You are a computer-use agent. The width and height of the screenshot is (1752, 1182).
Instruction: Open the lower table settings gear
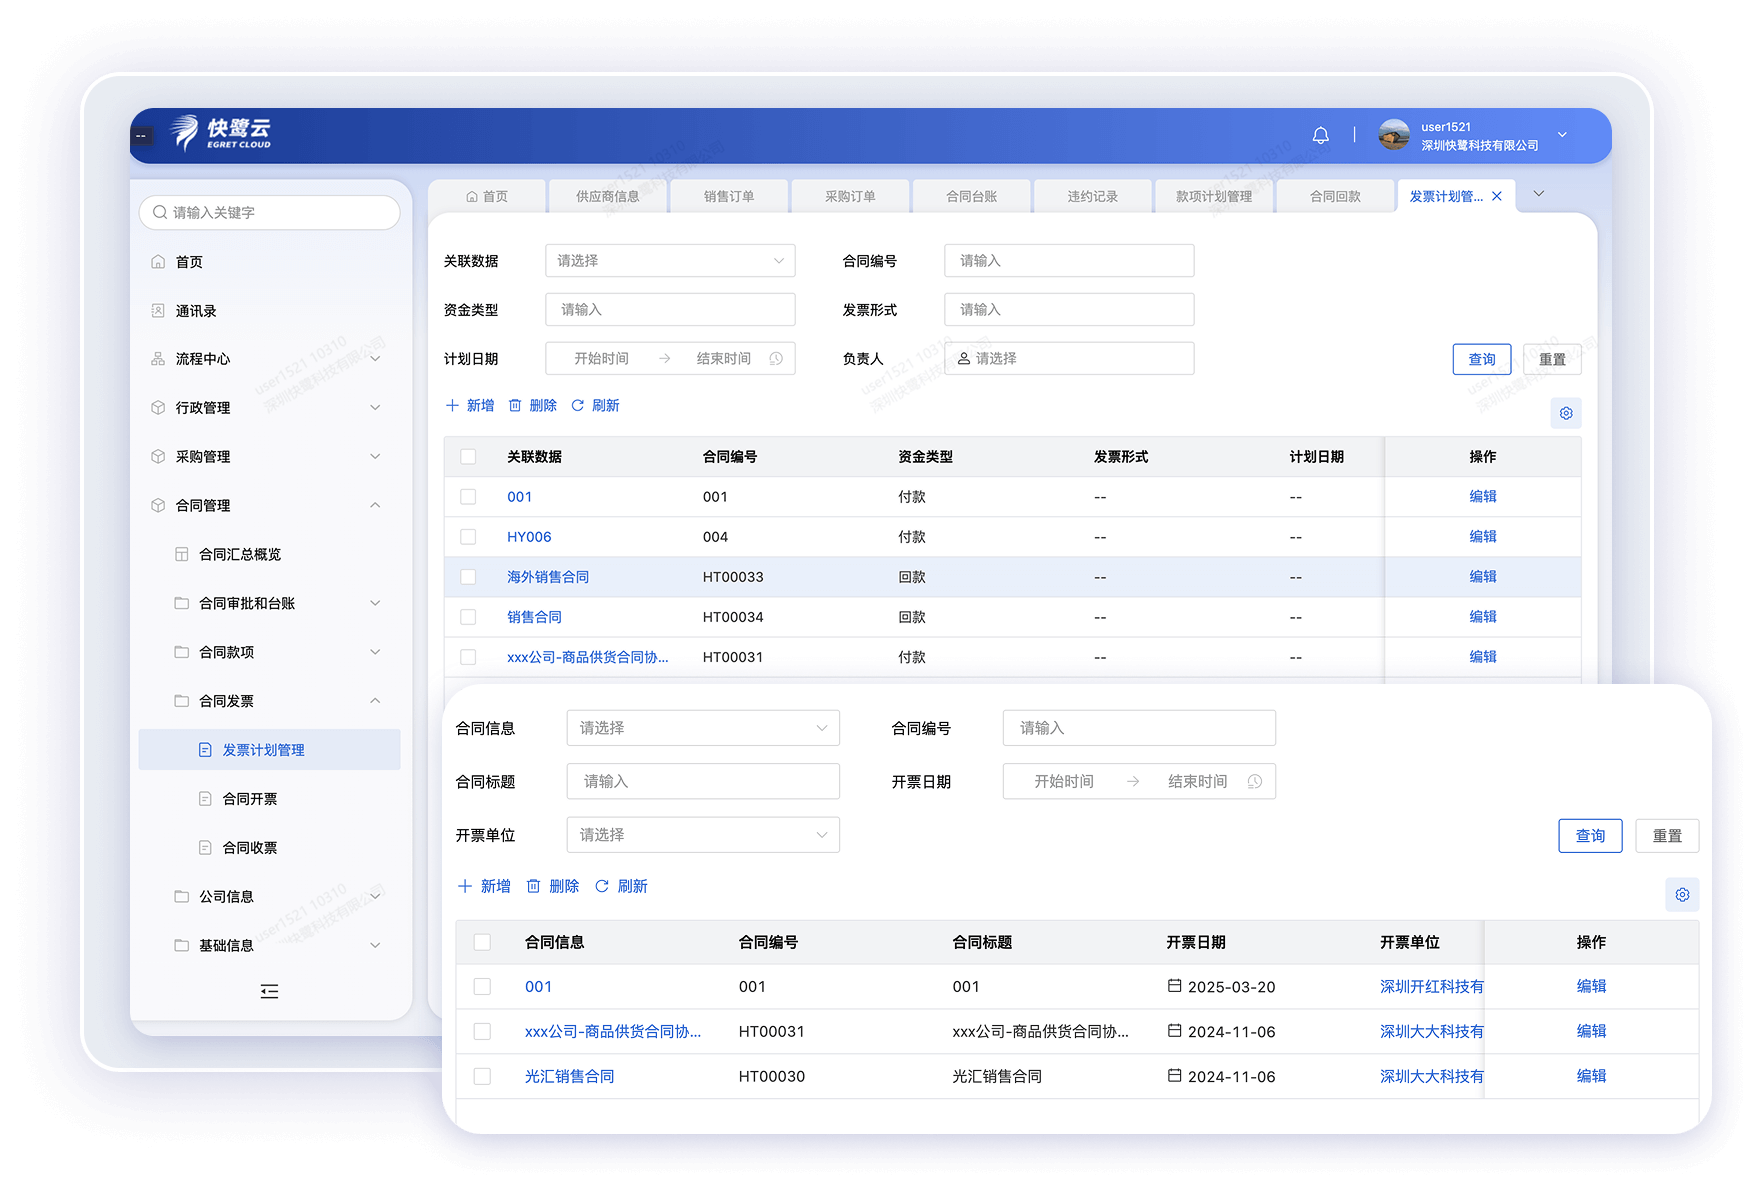tap(1682, 895)
